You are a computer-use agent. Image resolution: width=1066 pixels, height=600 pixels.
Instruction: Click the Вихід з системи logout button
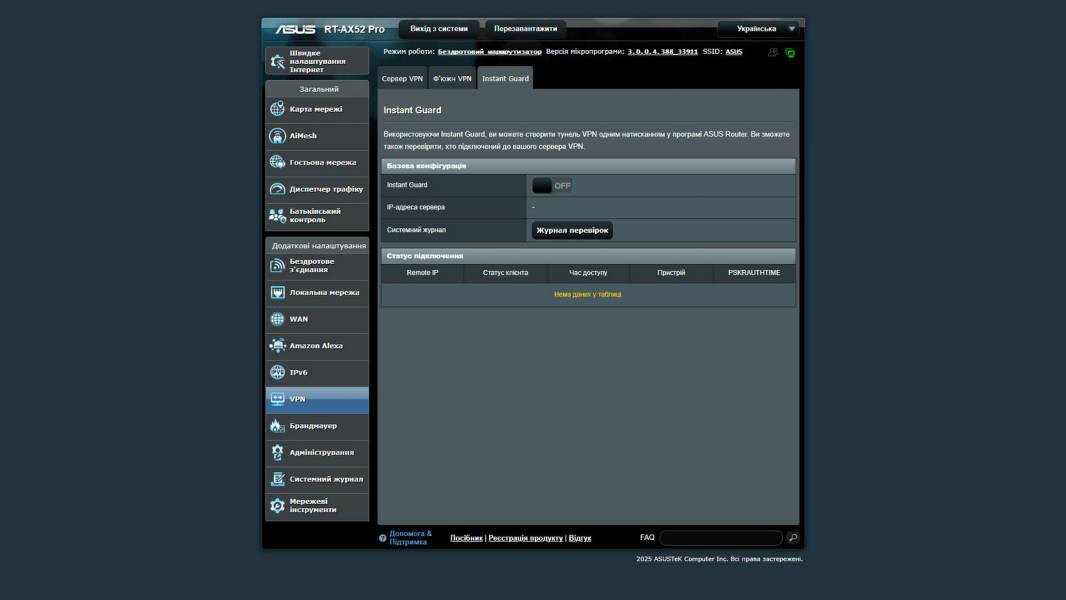(x=439, y=29)
